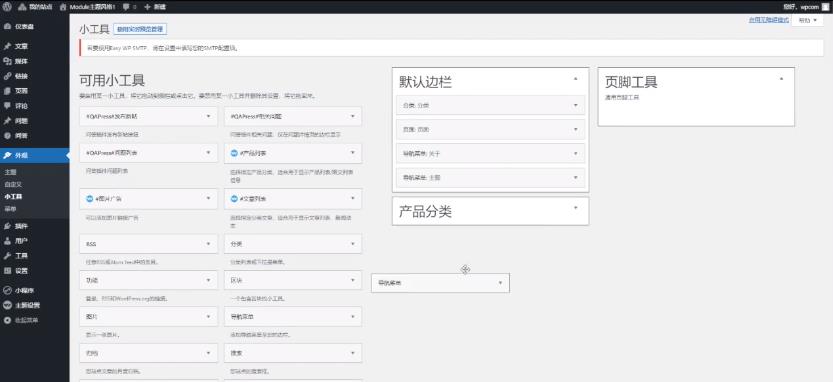Expand the 搜索 search widget arrow

point(353,352)
